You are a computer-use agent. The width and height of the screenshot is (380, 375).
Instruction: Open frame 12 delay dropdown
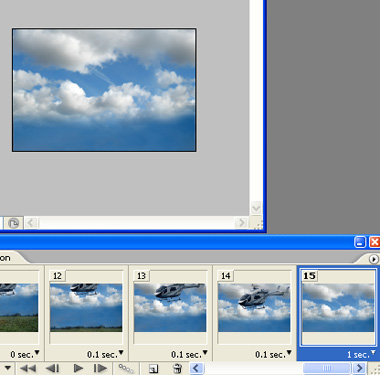tap(121, 352)
